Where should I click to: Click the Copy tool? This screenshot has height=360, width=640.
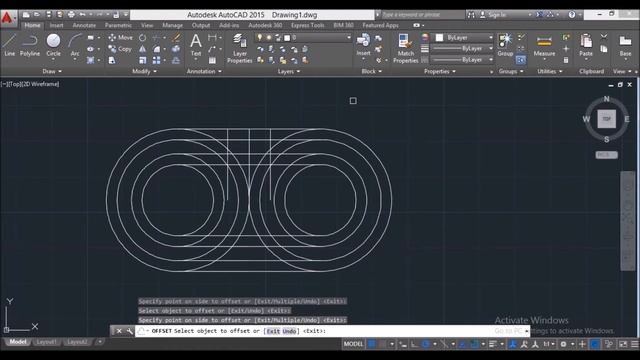pos(120,49)
